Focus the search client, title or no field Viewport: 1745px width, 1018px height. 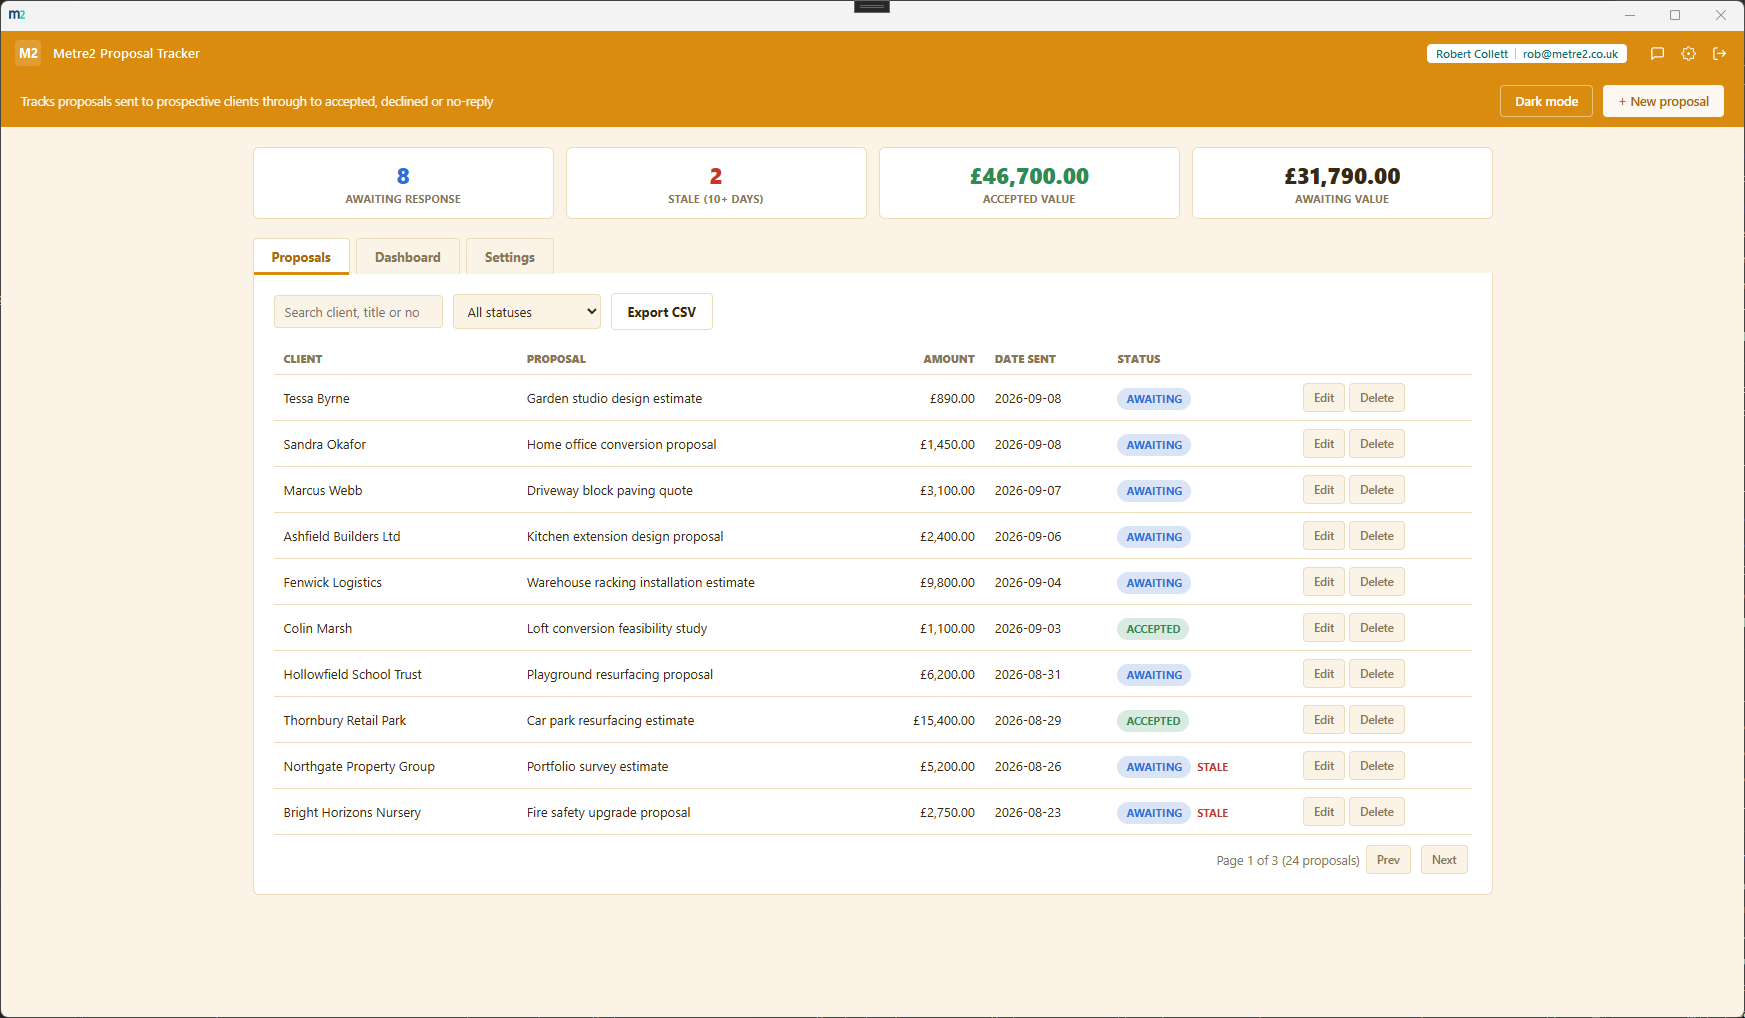358,312
